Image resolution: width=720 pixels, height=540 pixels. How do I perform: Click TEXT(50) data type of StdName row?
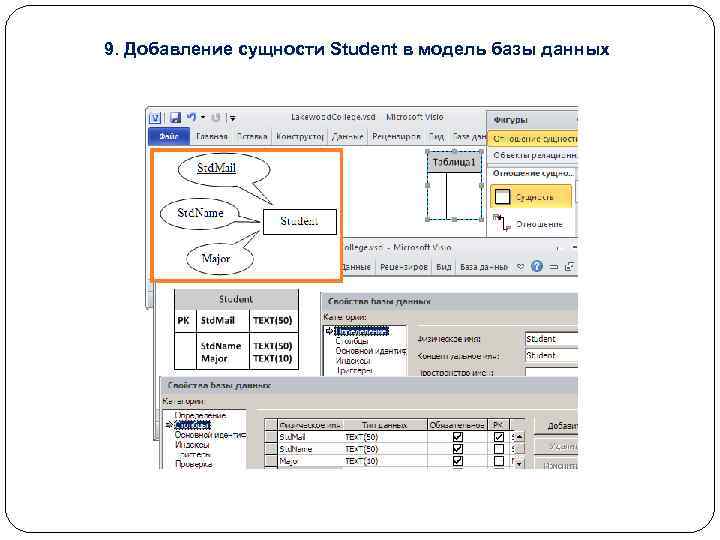361,449
